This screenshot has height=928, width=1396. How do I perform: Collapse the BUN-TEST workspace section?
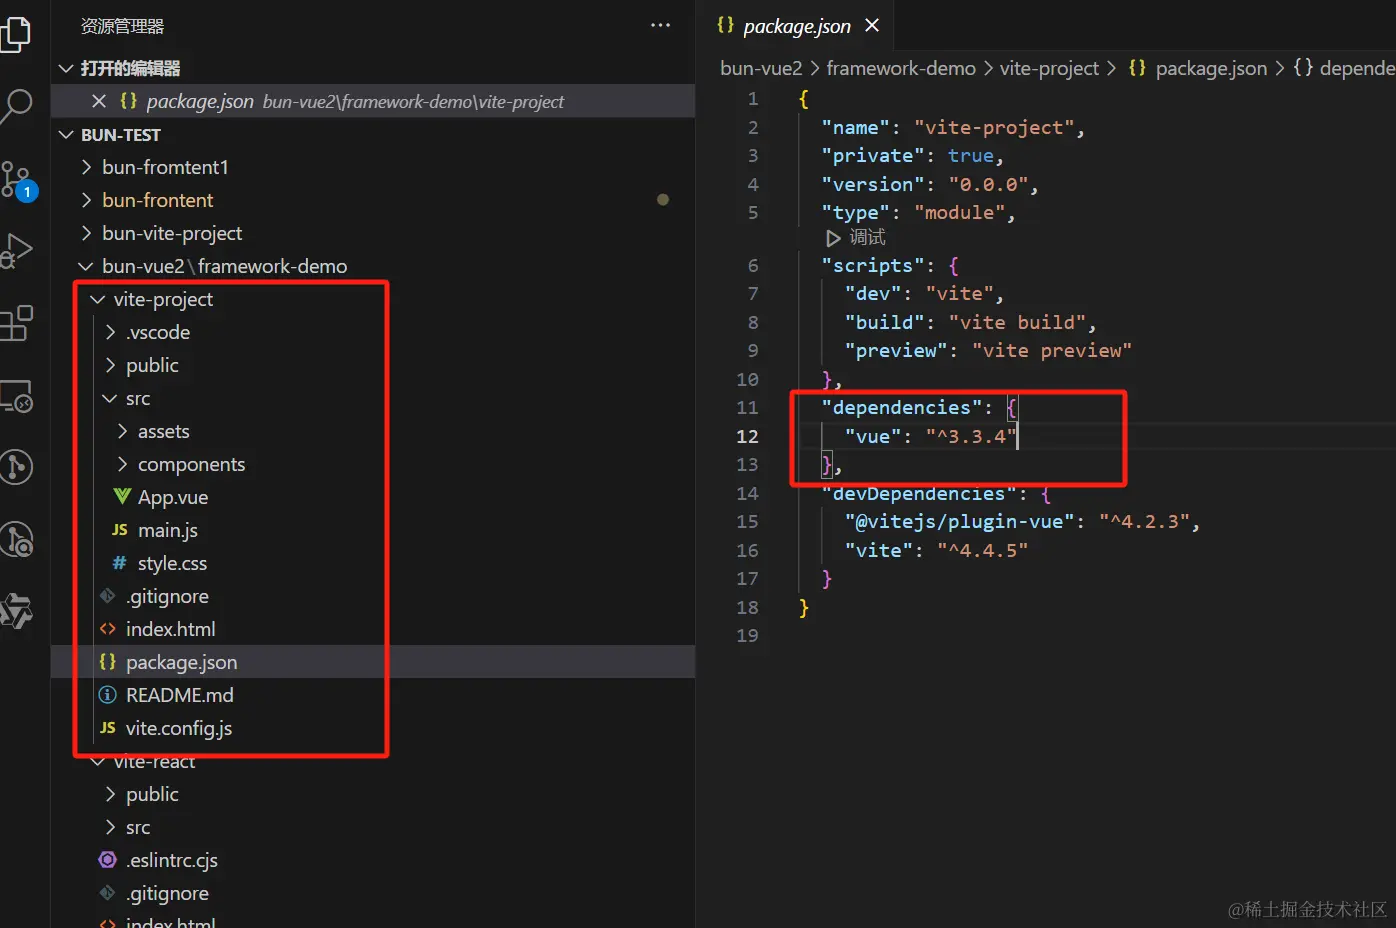(66, 135)
